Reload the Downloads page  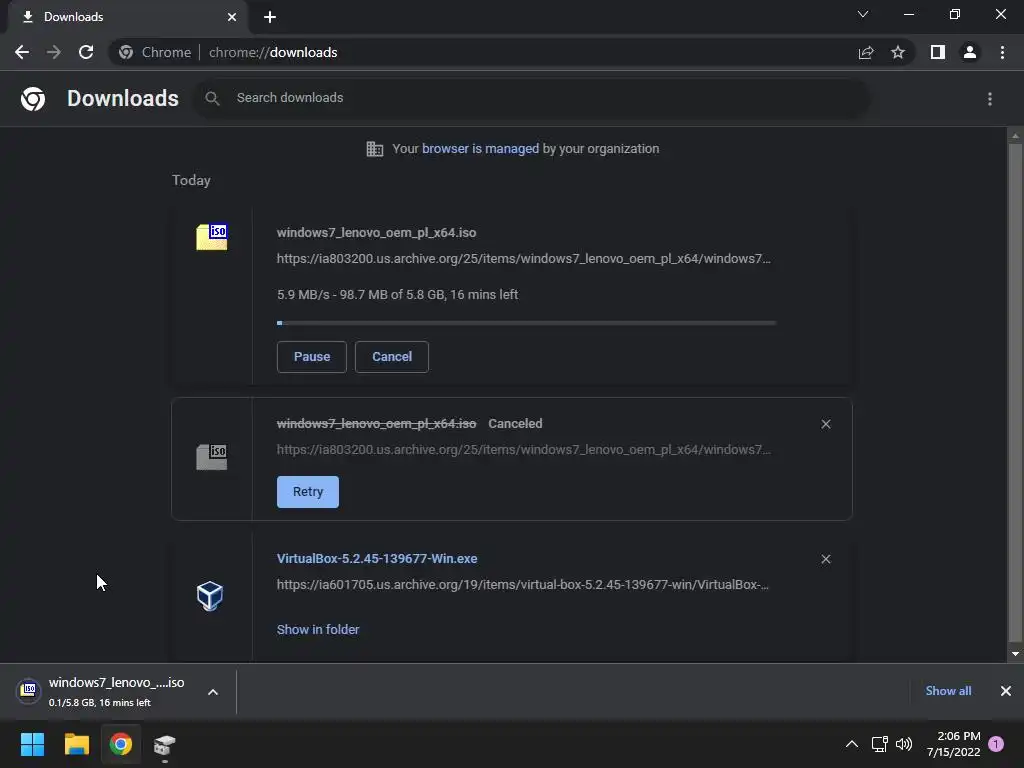click(86, 52)
